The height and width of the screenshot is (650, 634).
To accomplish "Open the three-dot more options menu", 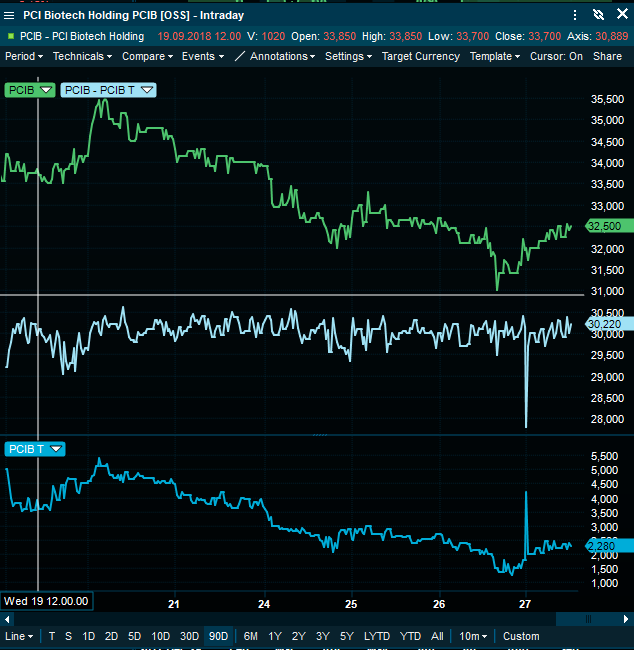I will click(x=575, y=15).
